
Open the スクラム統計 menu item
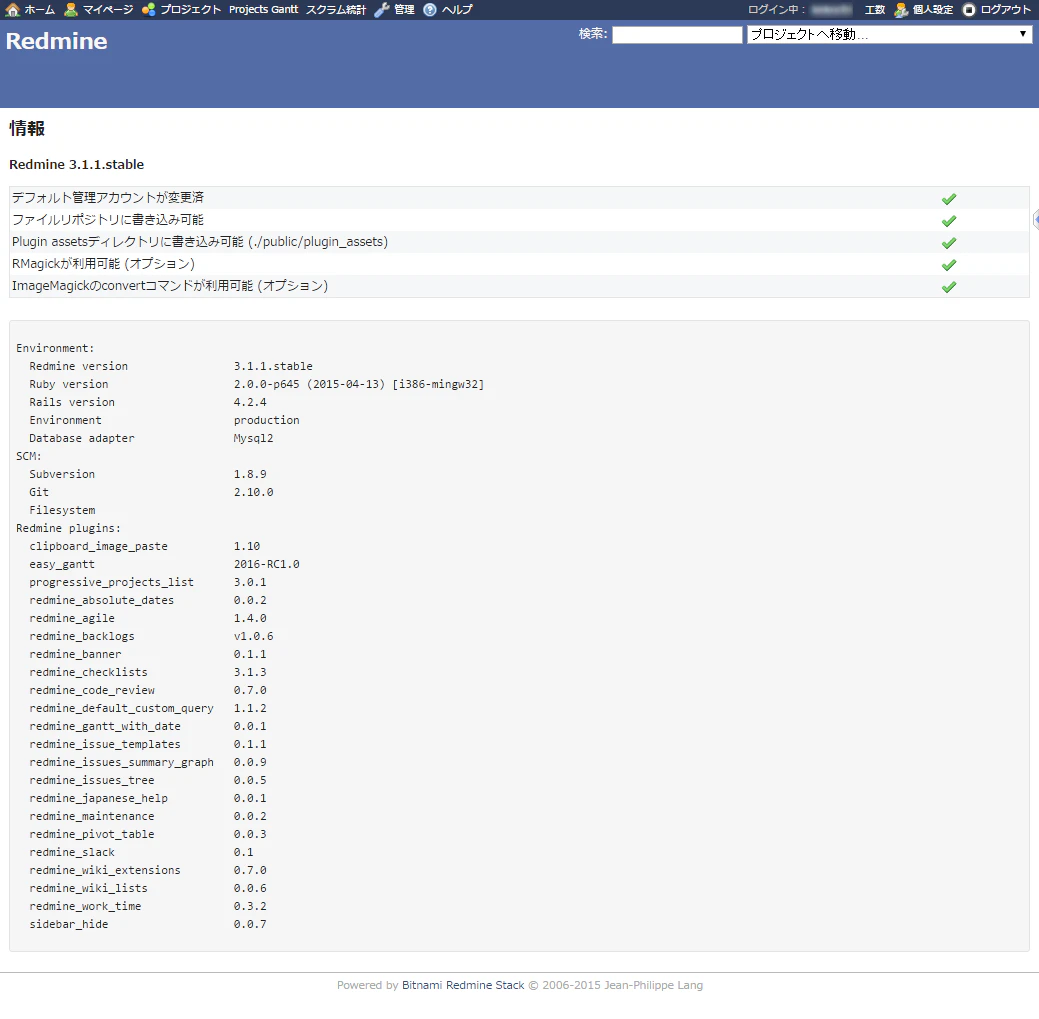(336, 10)
